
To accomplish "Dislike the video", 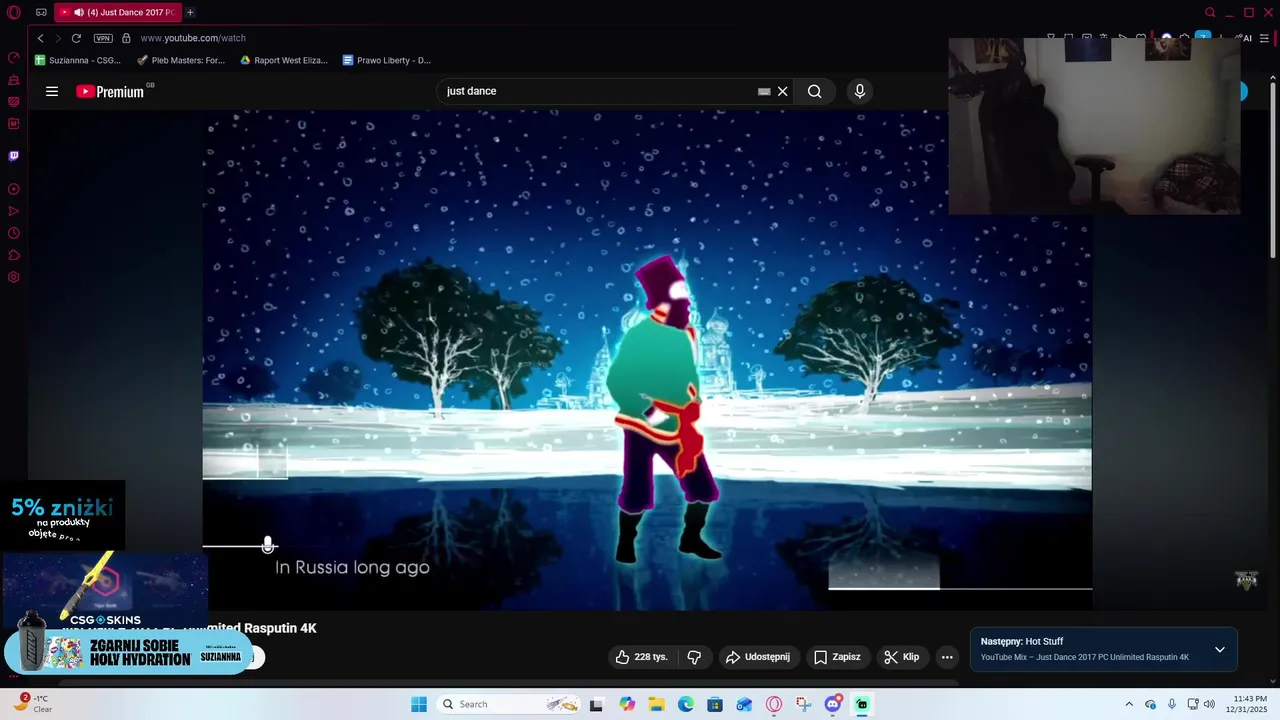I will (x=694, y=657).
